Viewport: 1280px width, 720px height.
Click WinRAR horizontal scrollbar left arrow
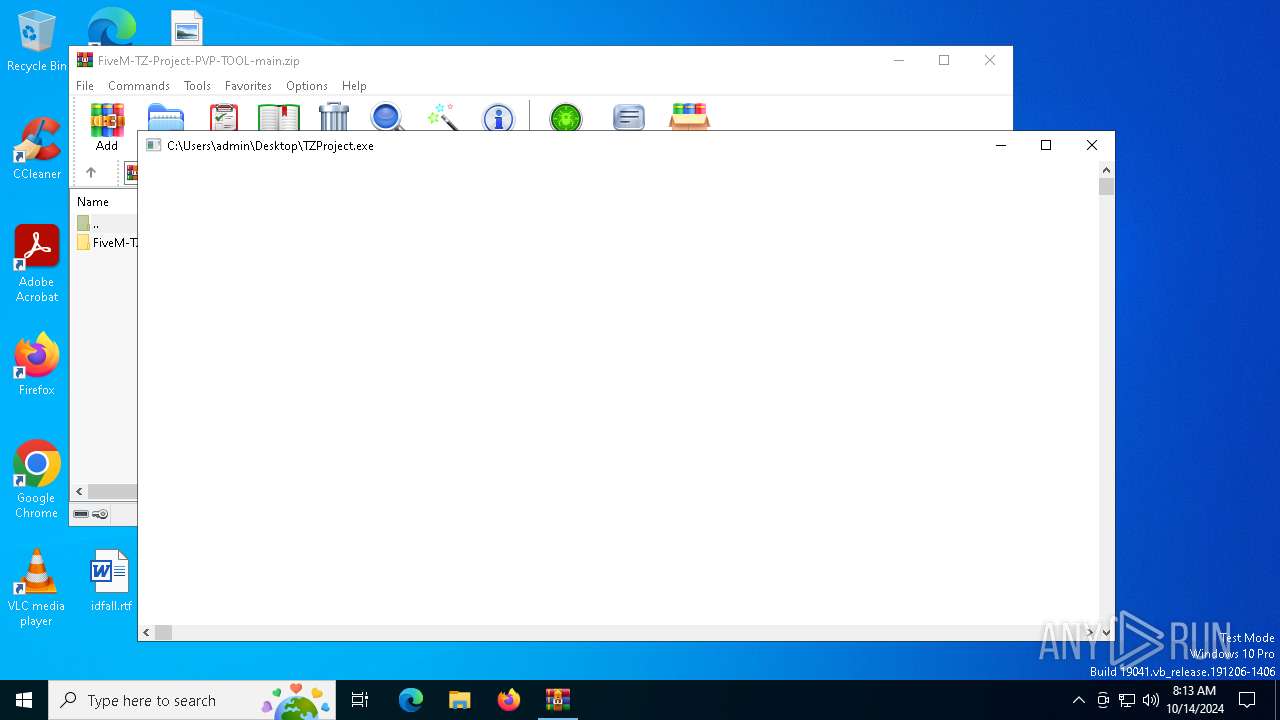(x=80, y=492)
